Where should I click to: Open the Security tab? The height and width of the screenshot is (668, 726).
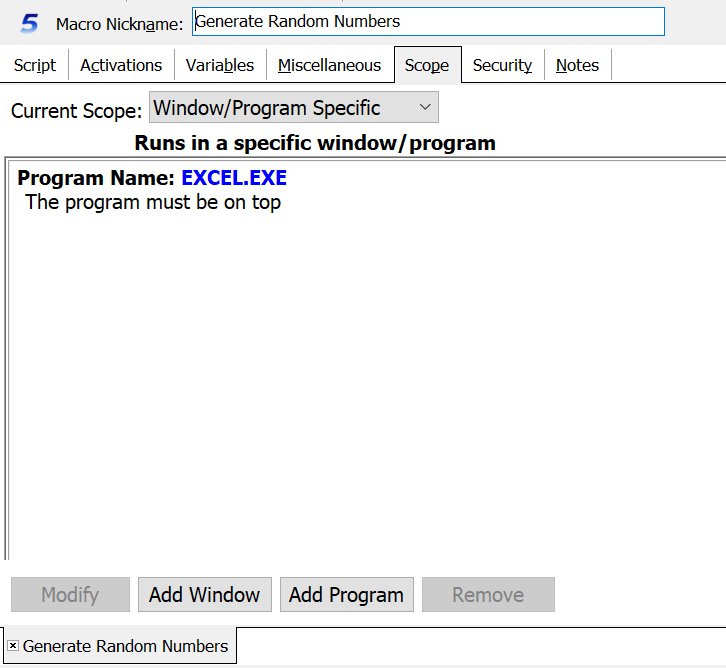502,65
